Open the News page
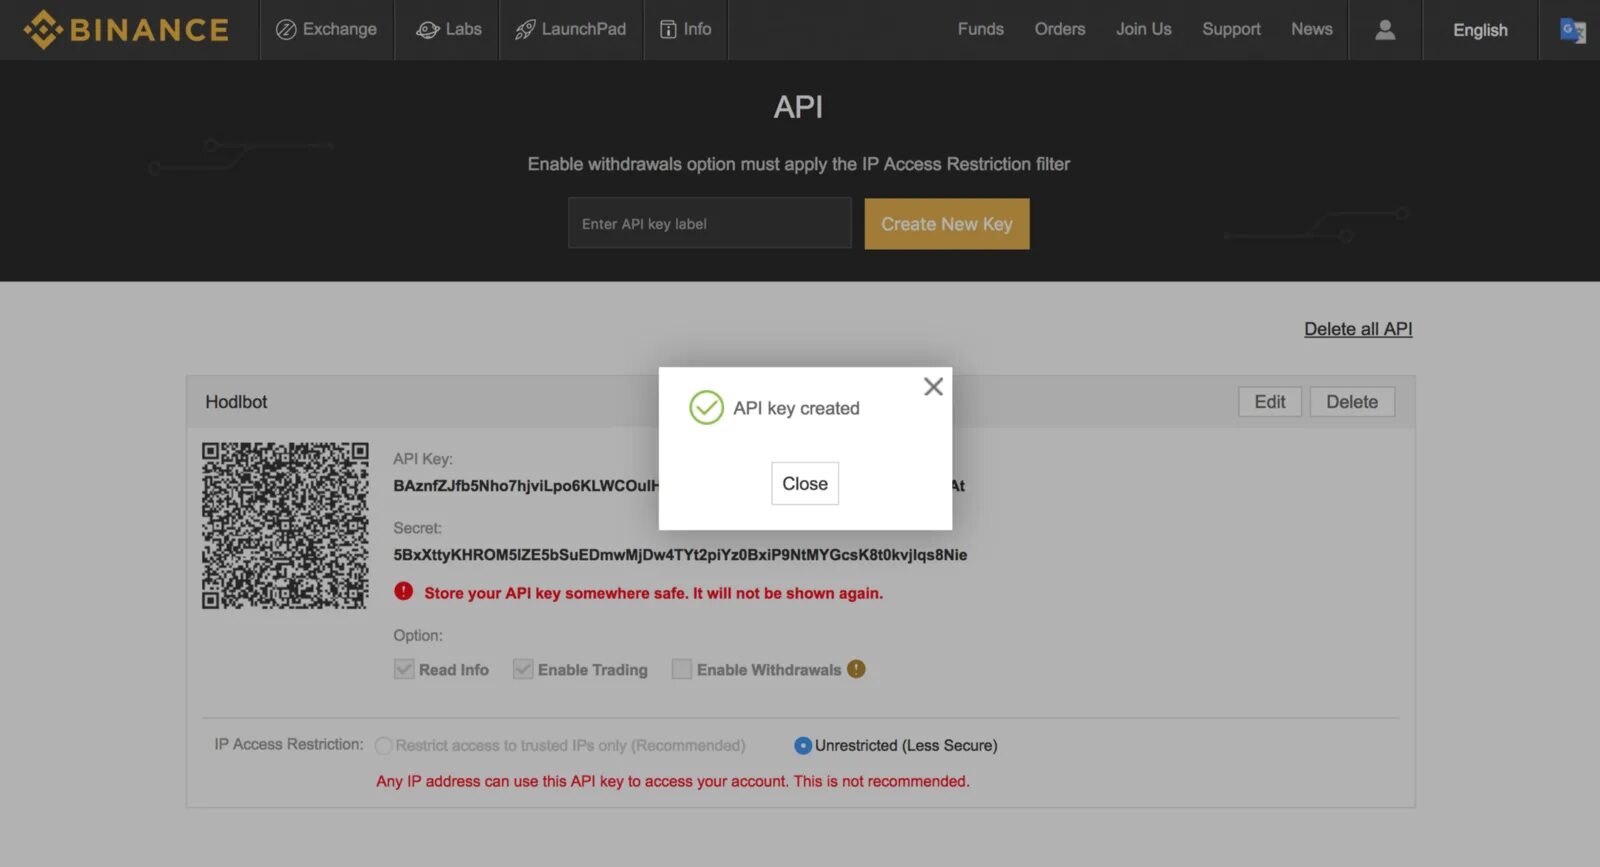The height and width of the screenshot is (867, 1600). pyautogui.click(x=1311, y=29)
